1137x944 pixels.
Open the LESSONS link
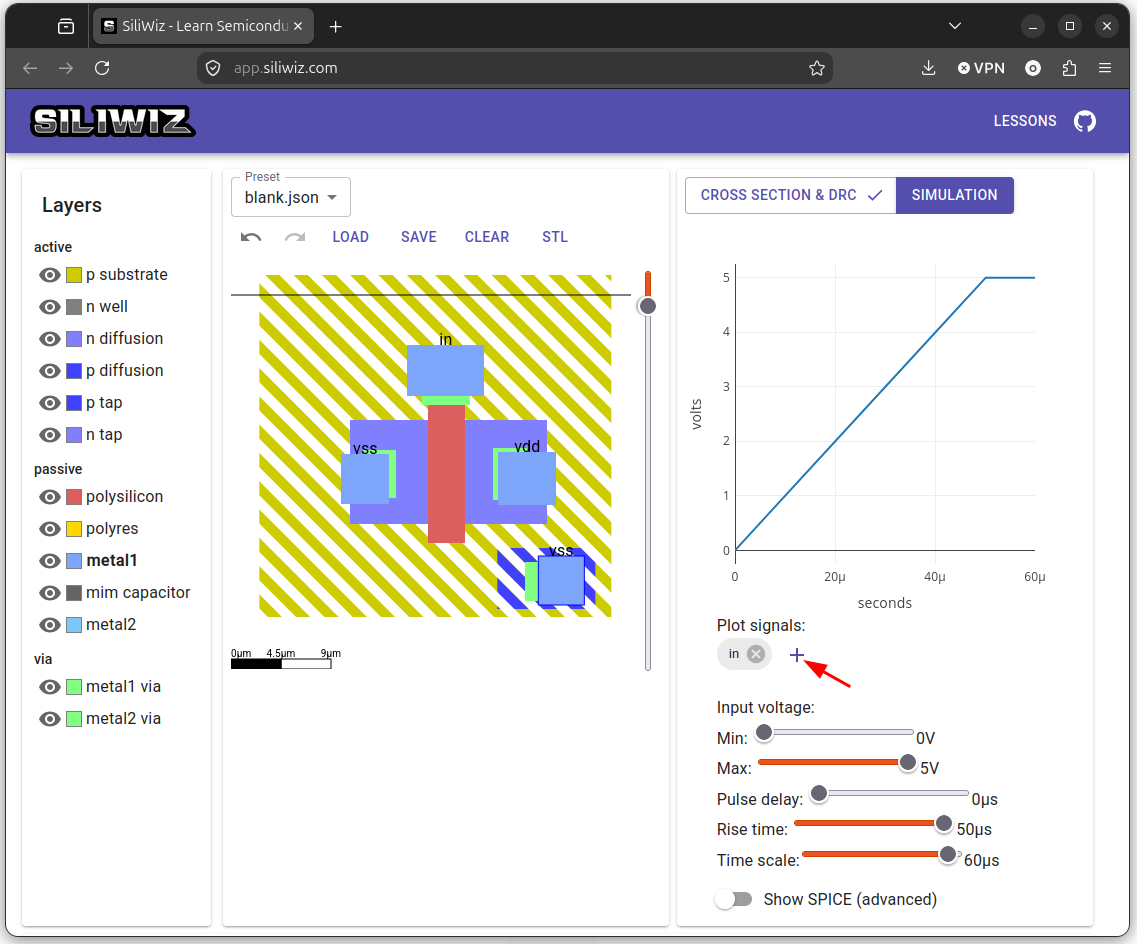tap(1025, 121)
